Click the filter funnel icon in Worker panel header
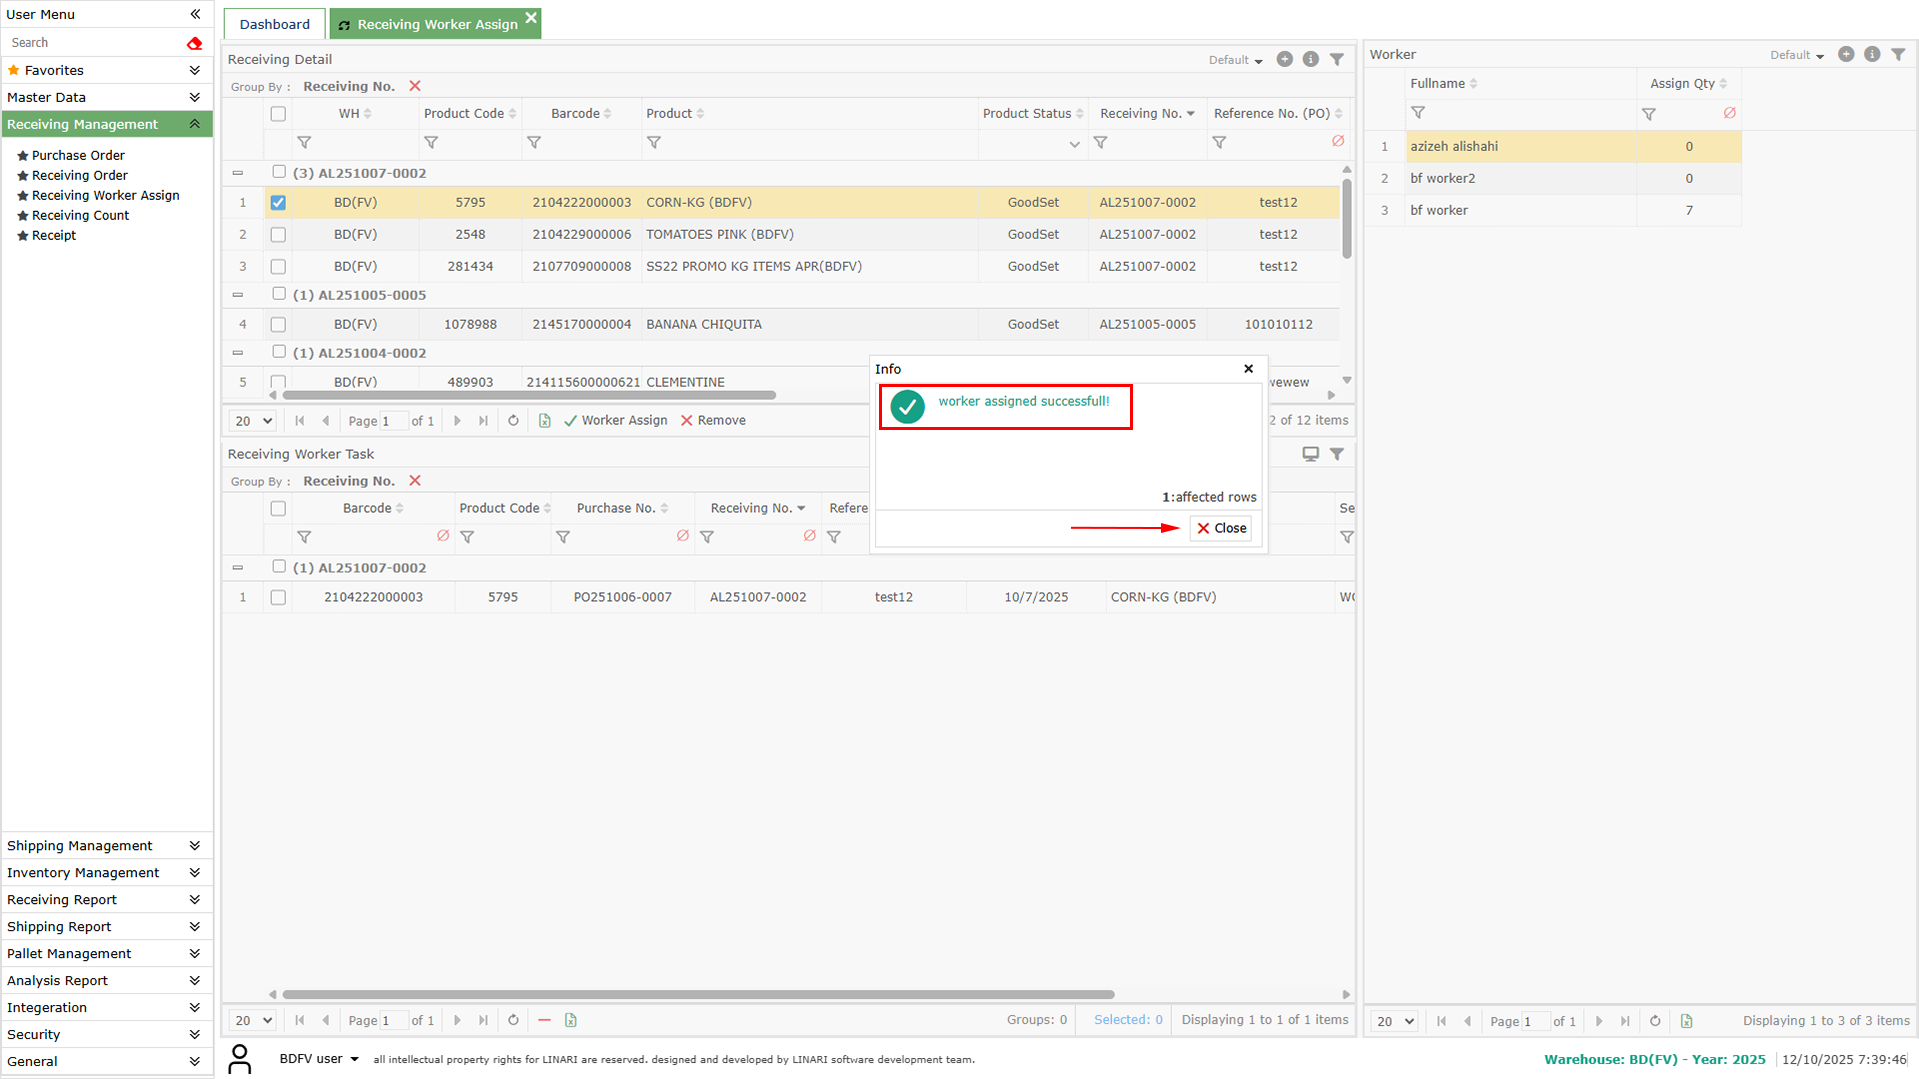The width and height of the screenshot is (1919, 1079). click(1897, 54)
